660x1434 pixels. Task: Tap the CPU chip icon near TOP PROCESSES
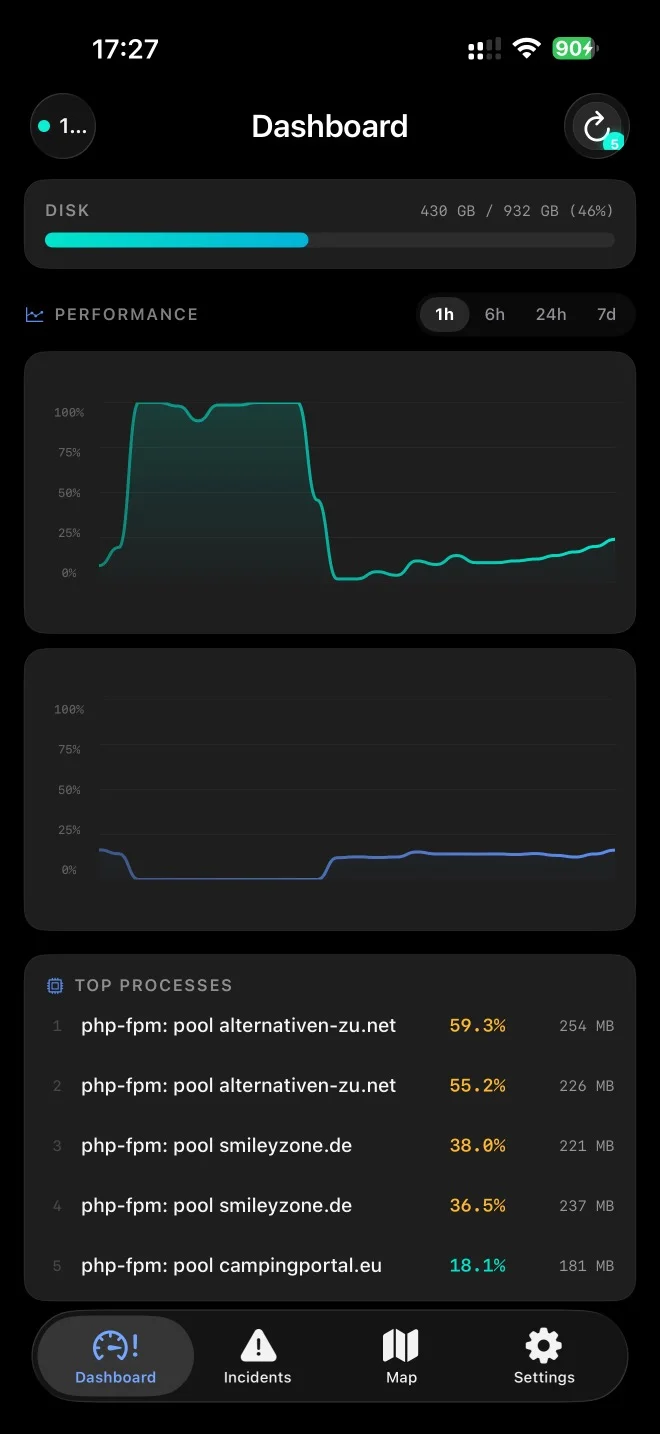coord(55,985)
